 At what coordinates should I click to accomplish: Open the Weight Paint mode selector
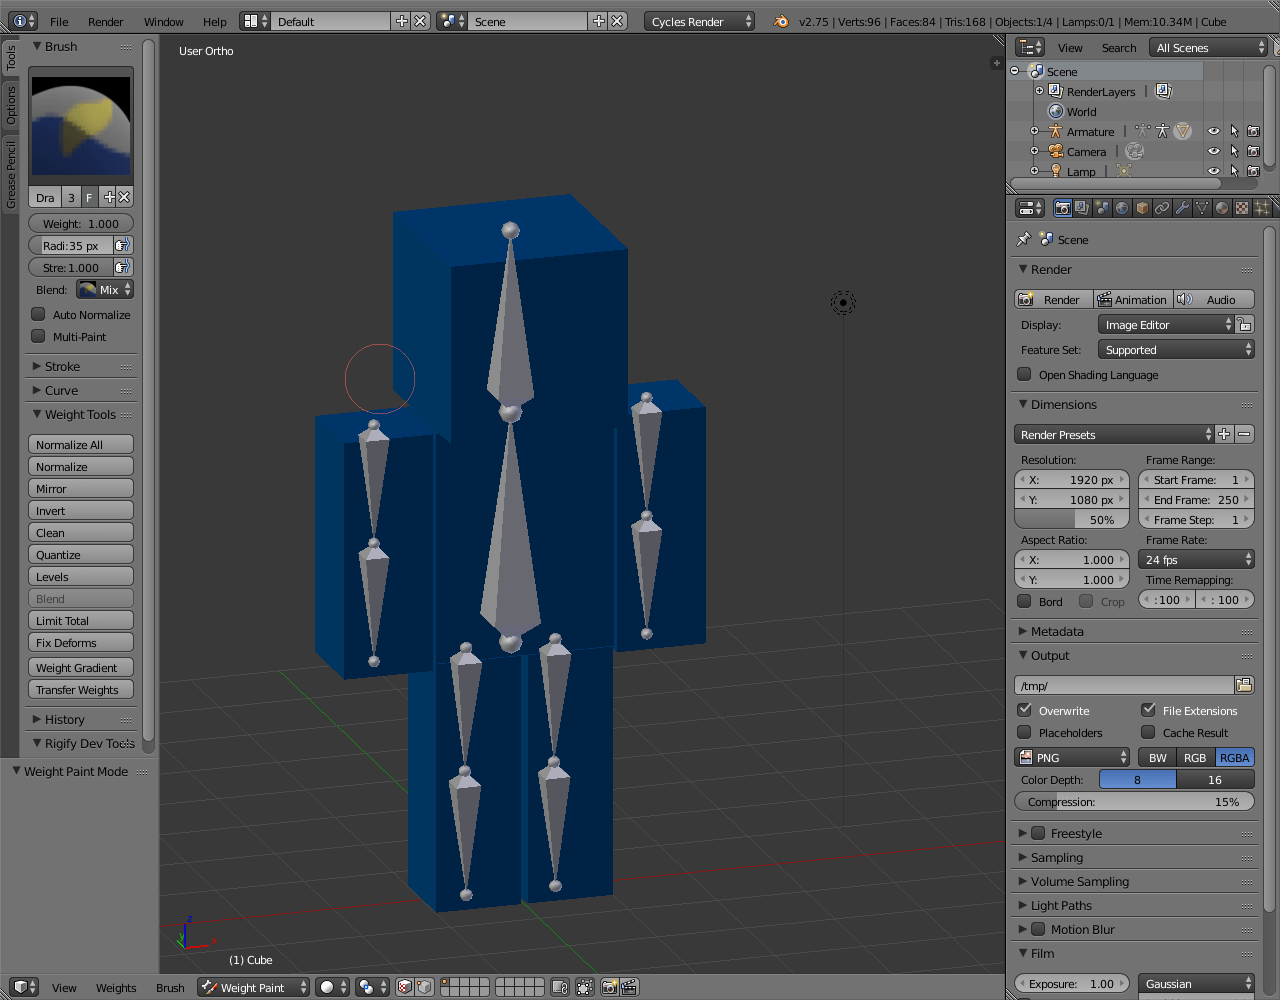[x=253, y=987]
